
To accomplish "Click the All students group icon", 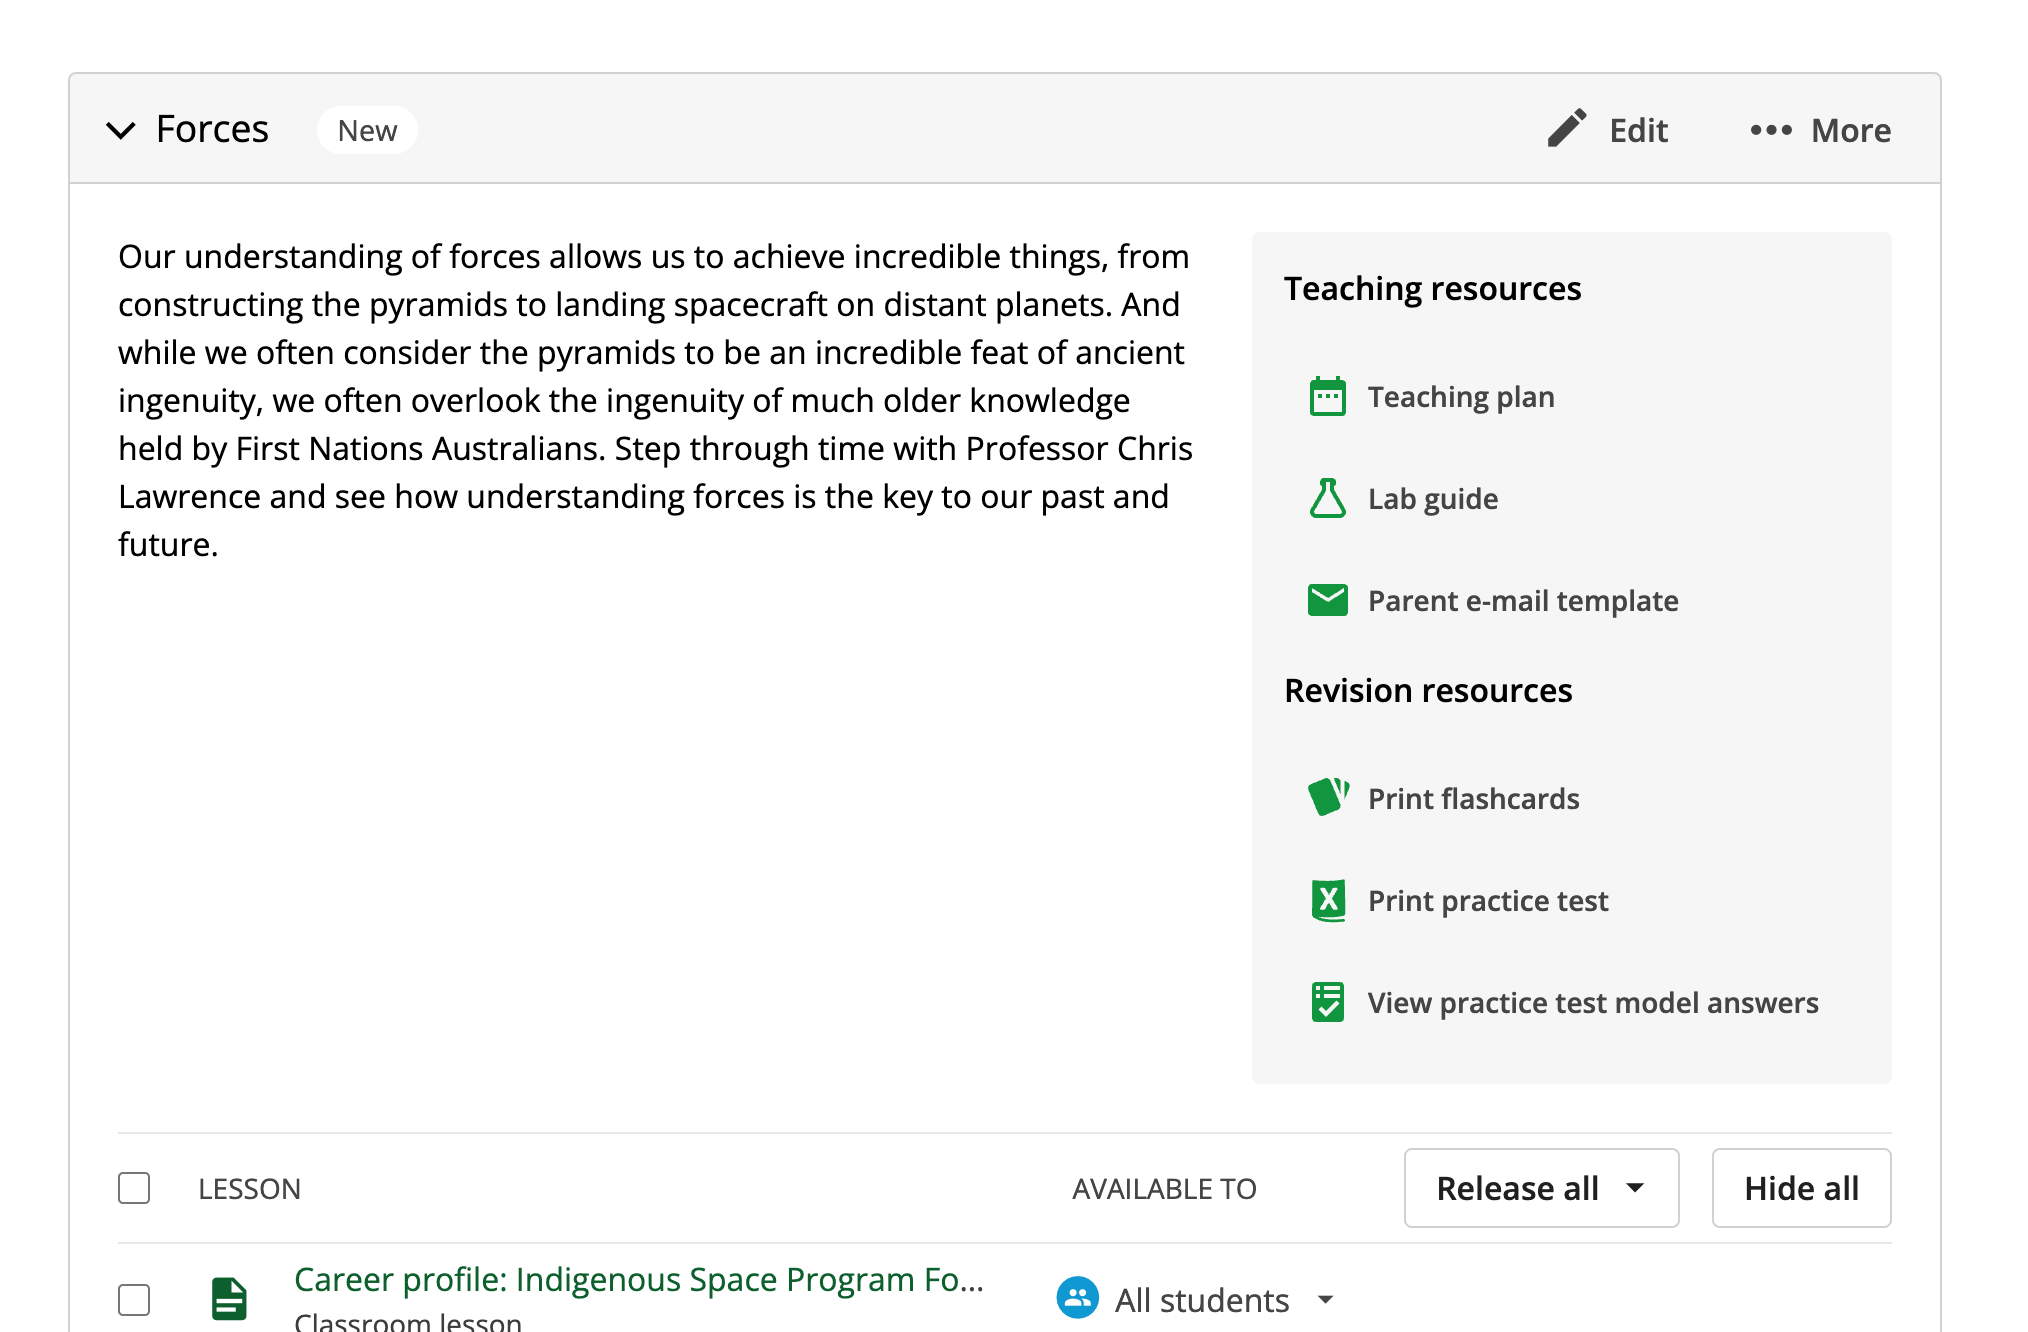I will 1077,1299.
